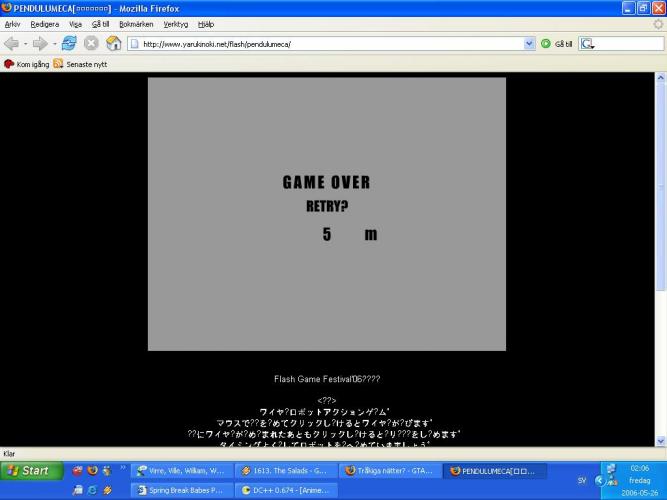Open the Bokmärken menu
This screenshot has height=500, width=667.
point(135,24)
